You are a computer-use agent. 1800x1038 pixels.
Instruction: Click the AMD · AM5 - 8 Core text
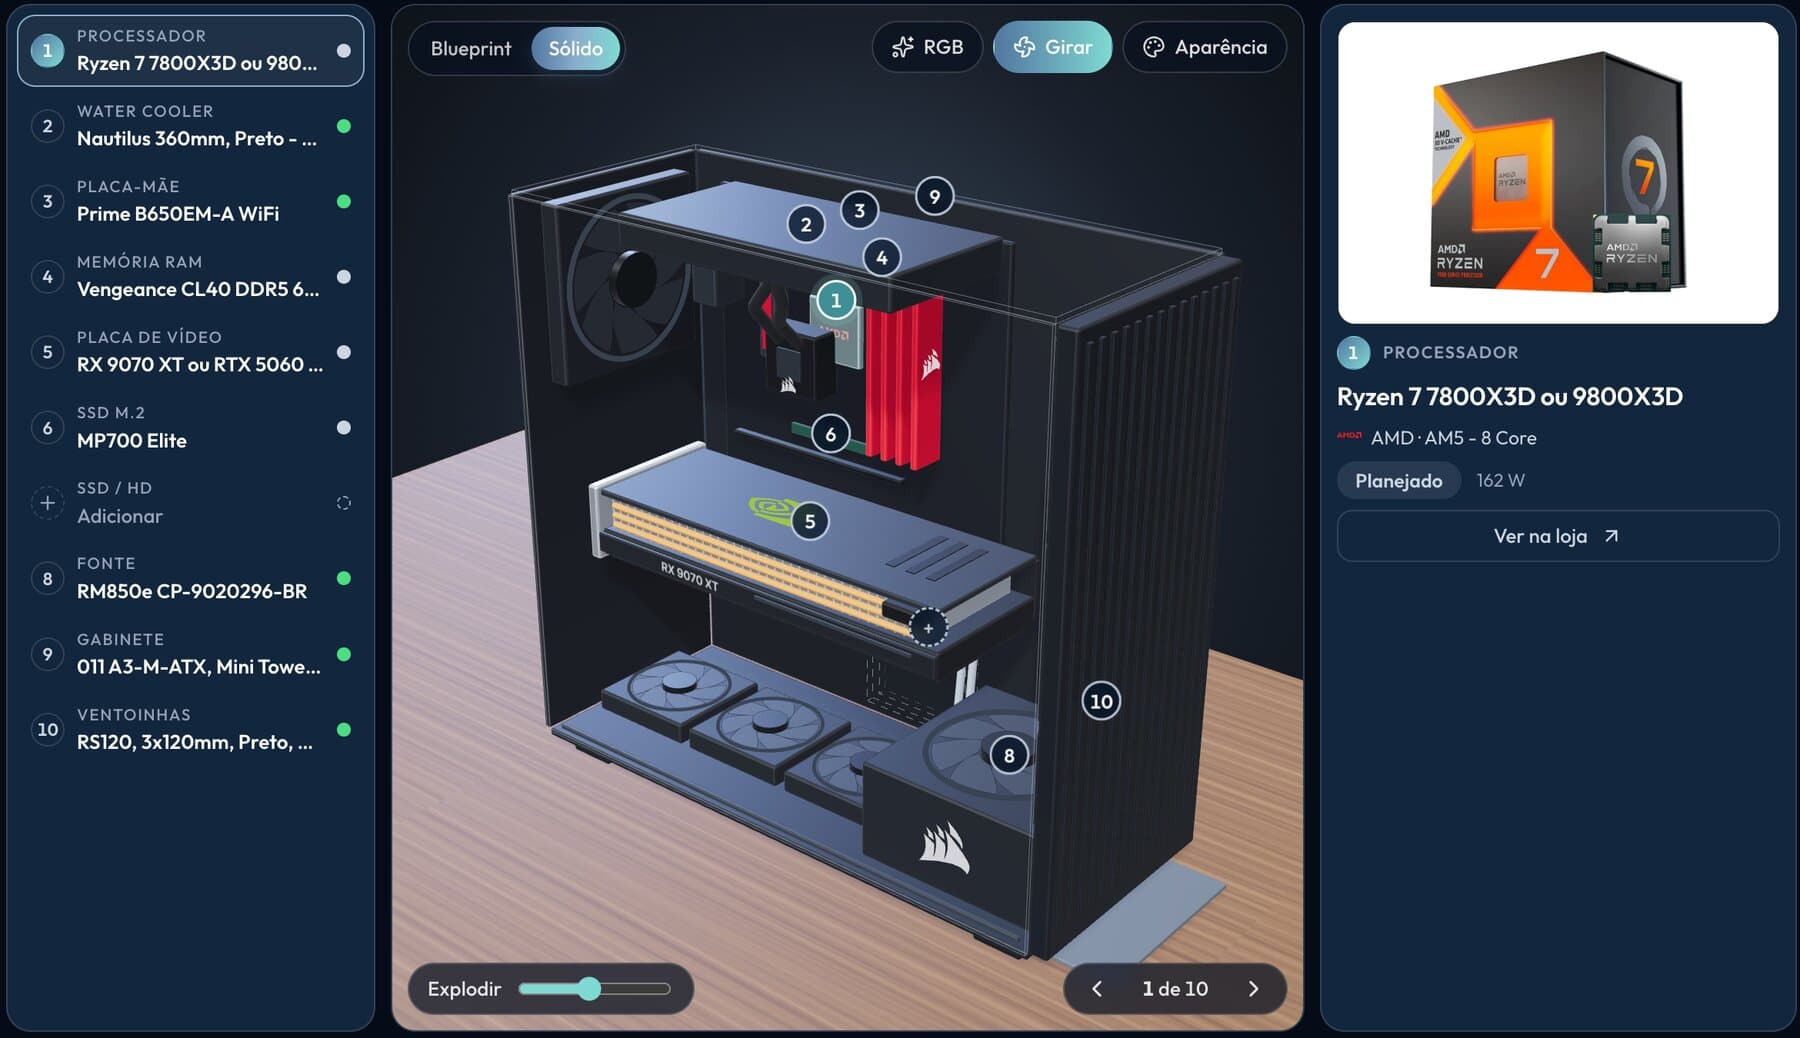coord(1453,438)
